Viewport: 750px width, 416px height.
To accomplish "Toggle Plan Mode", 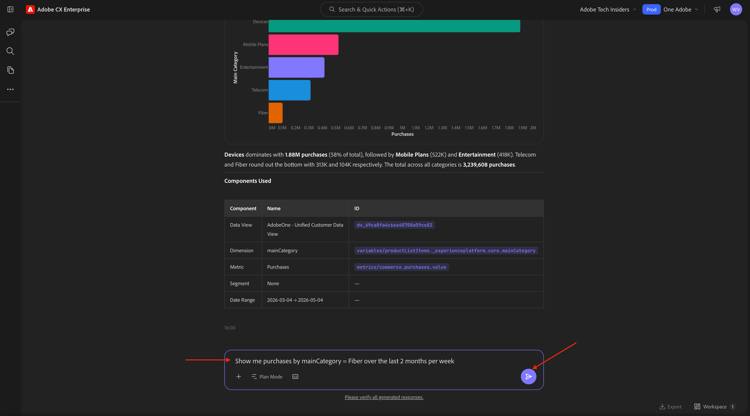I will click(267, 376).
